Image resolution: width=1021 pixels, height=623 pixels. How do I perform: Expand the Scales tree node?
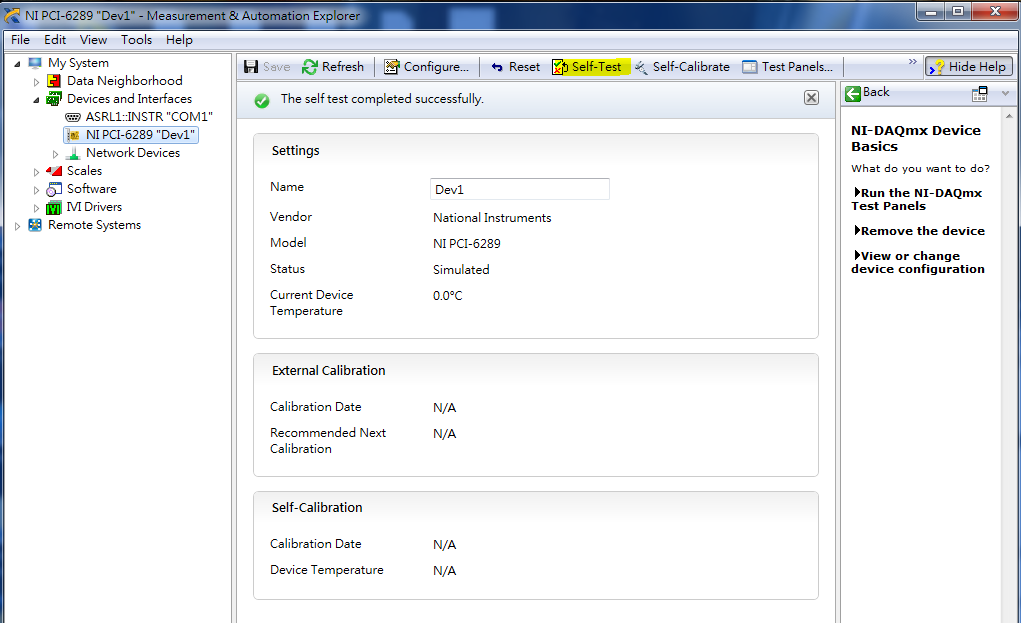click(36, 173)
